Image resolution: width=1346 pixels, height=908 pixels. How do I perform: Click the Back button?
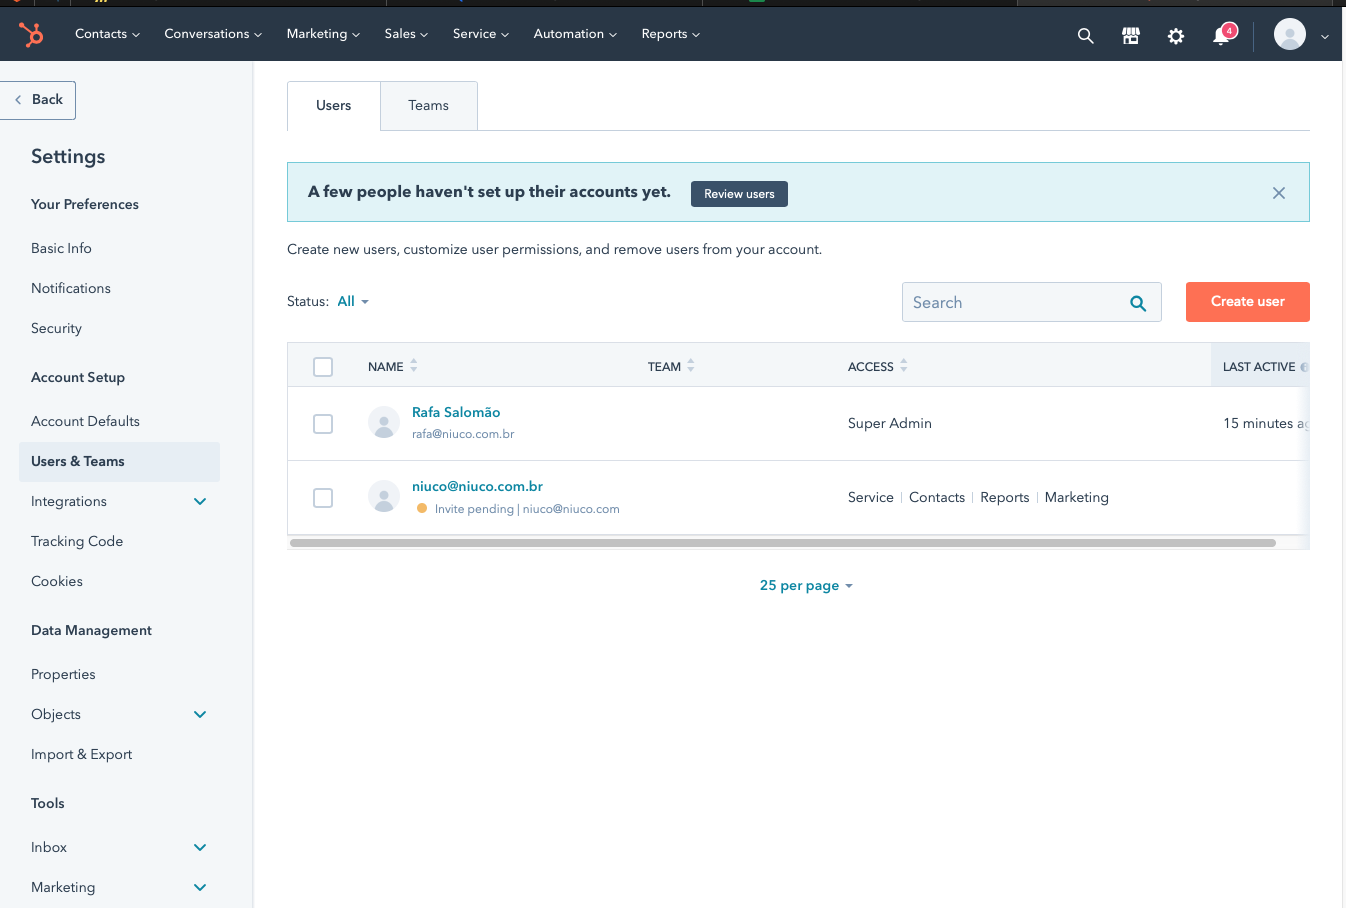(x=38, y=100)
